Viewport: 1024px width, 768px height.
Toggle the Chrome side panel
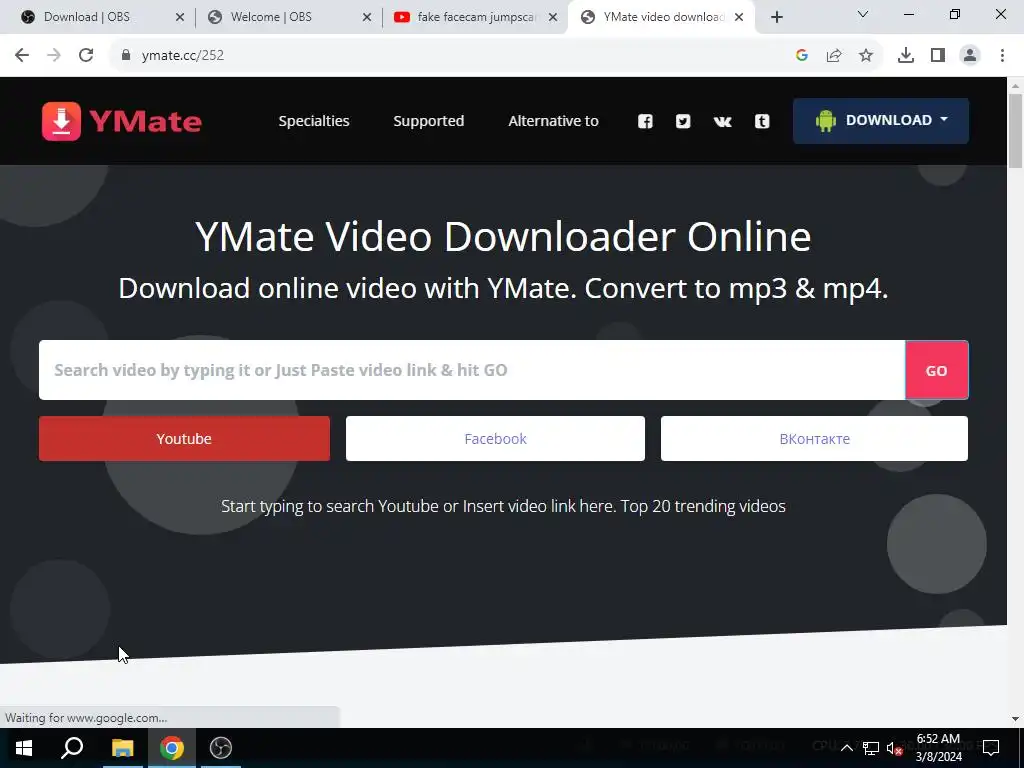(938, 56)
